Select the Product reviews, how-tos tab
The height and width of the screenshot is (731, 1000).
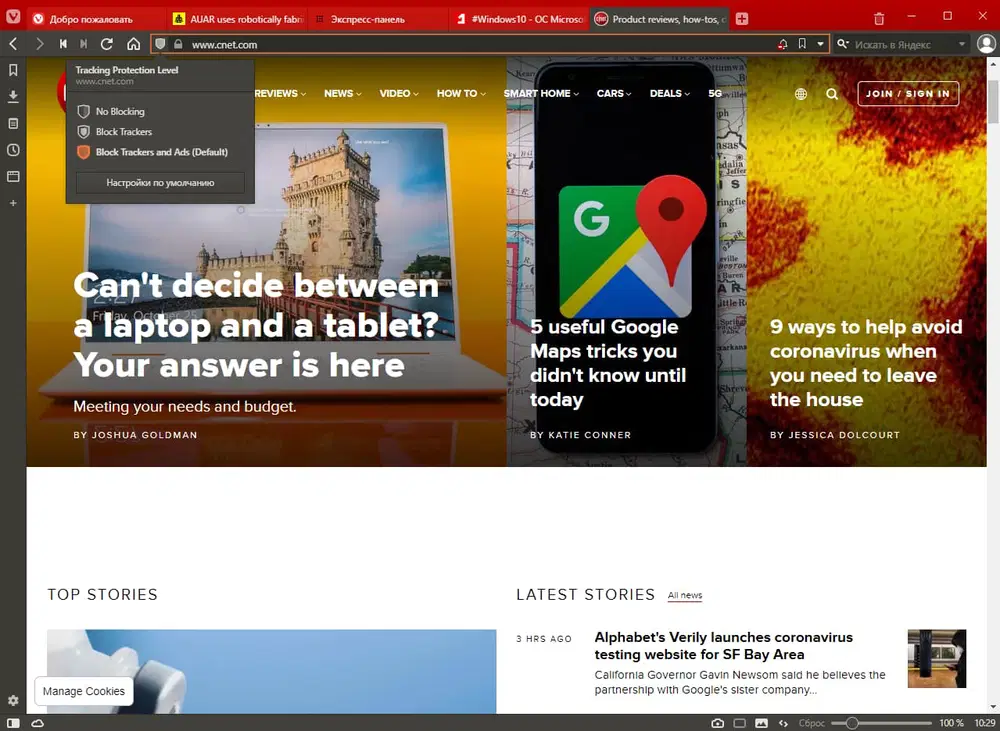coord(659,19)
